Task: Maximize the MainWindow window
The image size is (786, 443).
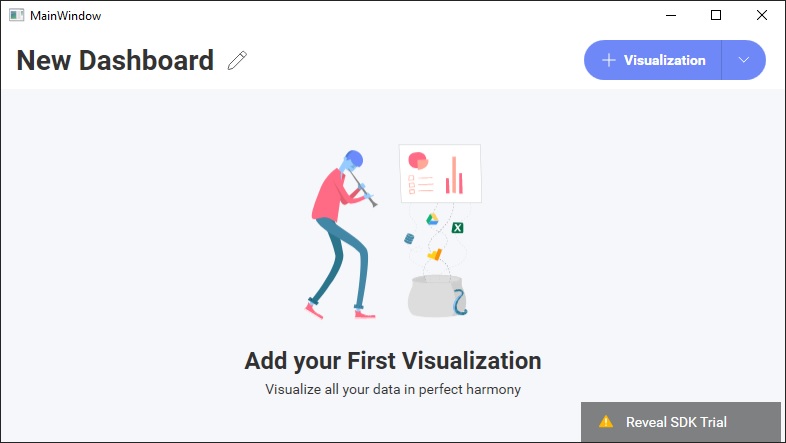Action: (716, 15)
